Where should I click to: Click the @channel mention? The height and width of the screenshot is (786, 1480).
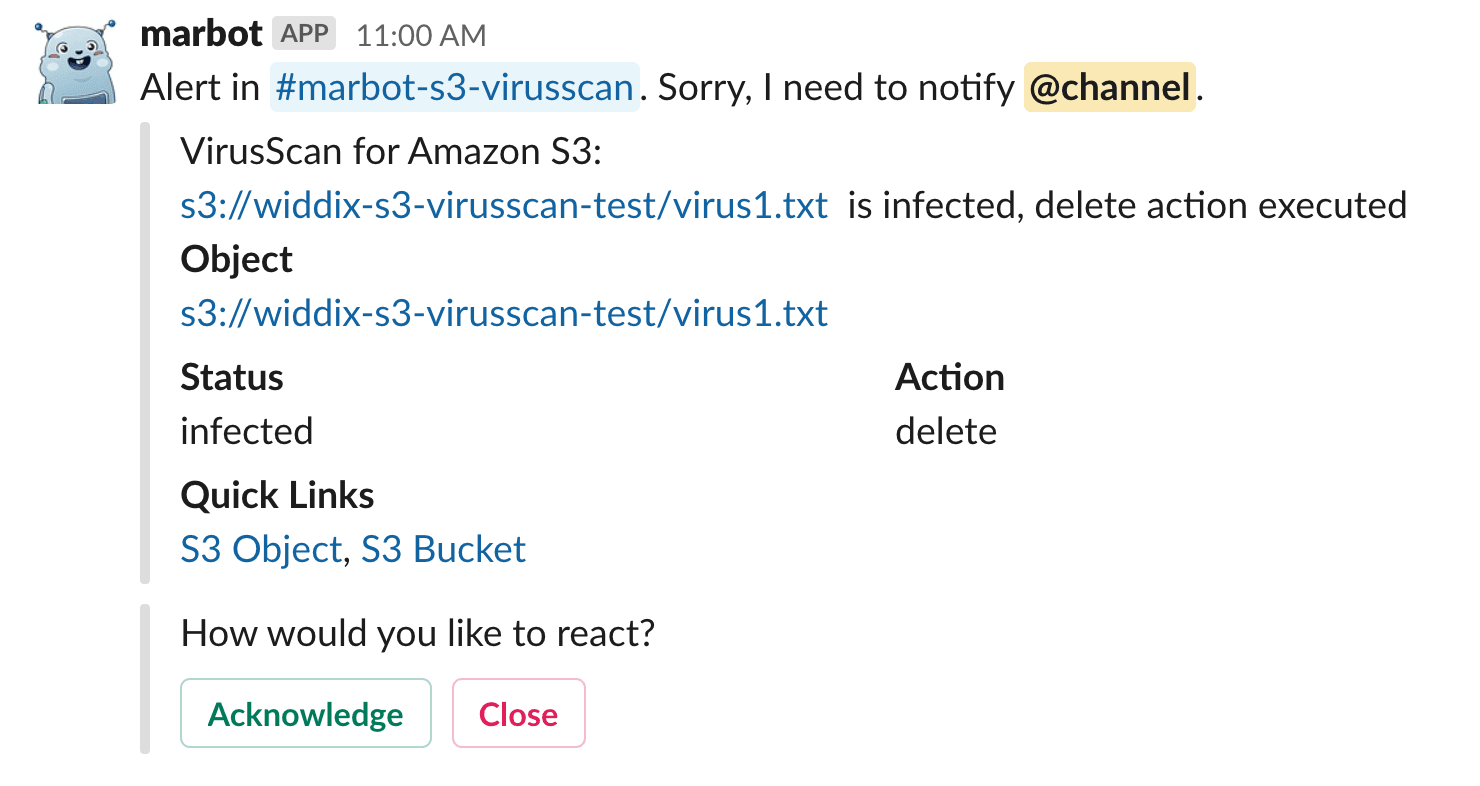pyautogui.click(x=1109, y=88)
